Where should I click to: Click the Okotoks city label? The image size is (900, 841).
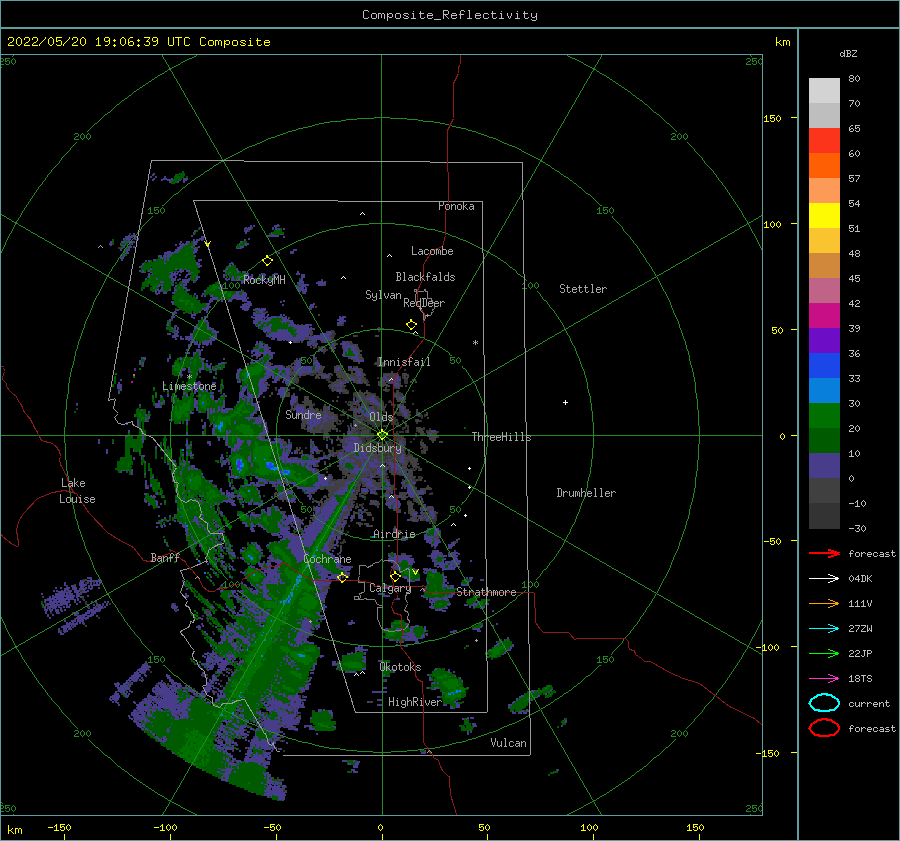point(400,667)
